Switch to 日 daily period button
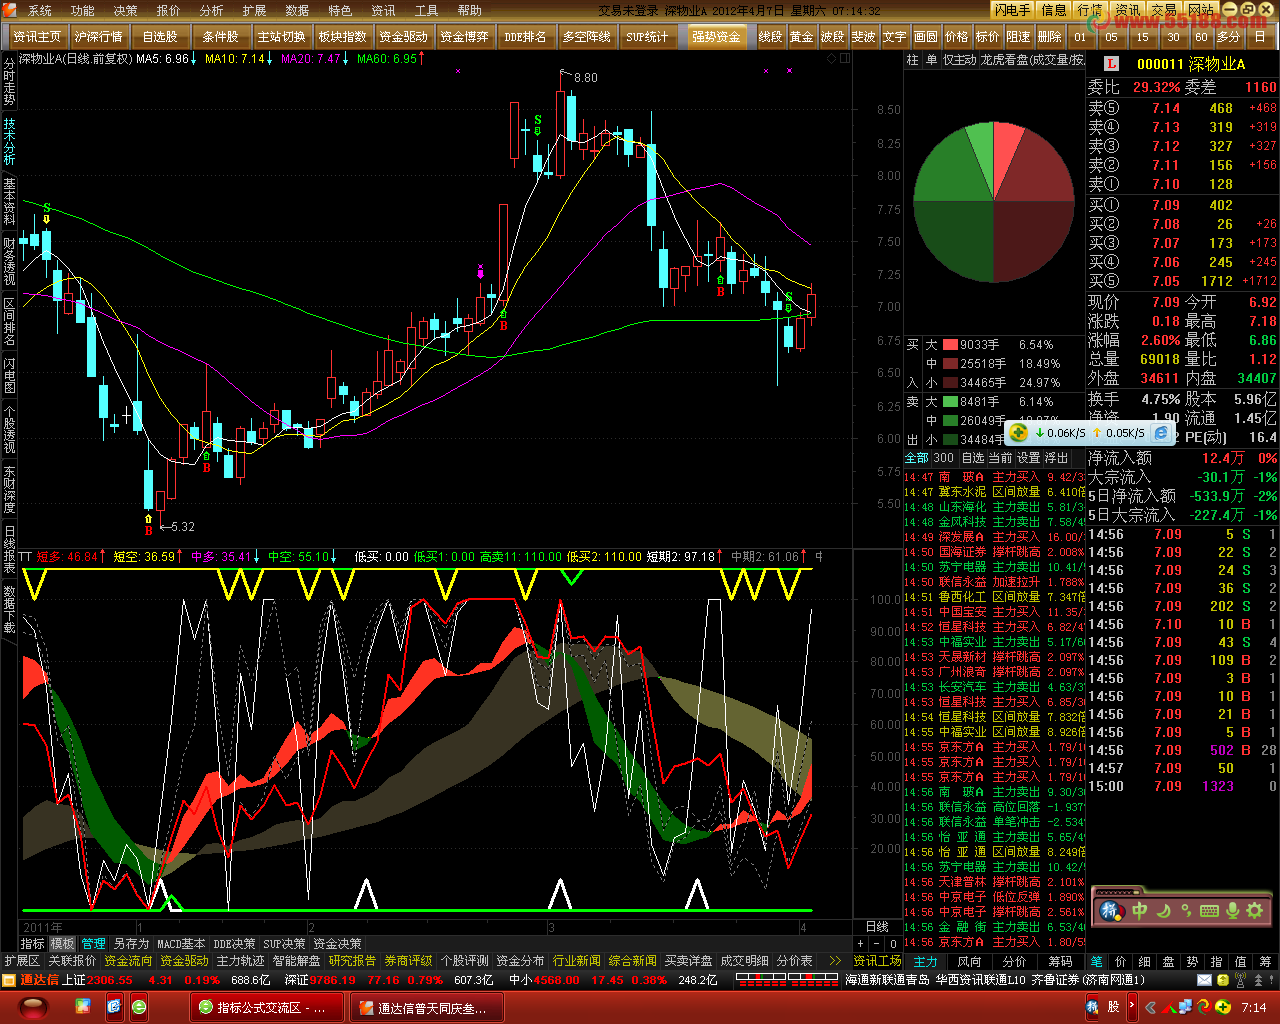This screenshot has height=1024, width=1280. [1260, 37]
